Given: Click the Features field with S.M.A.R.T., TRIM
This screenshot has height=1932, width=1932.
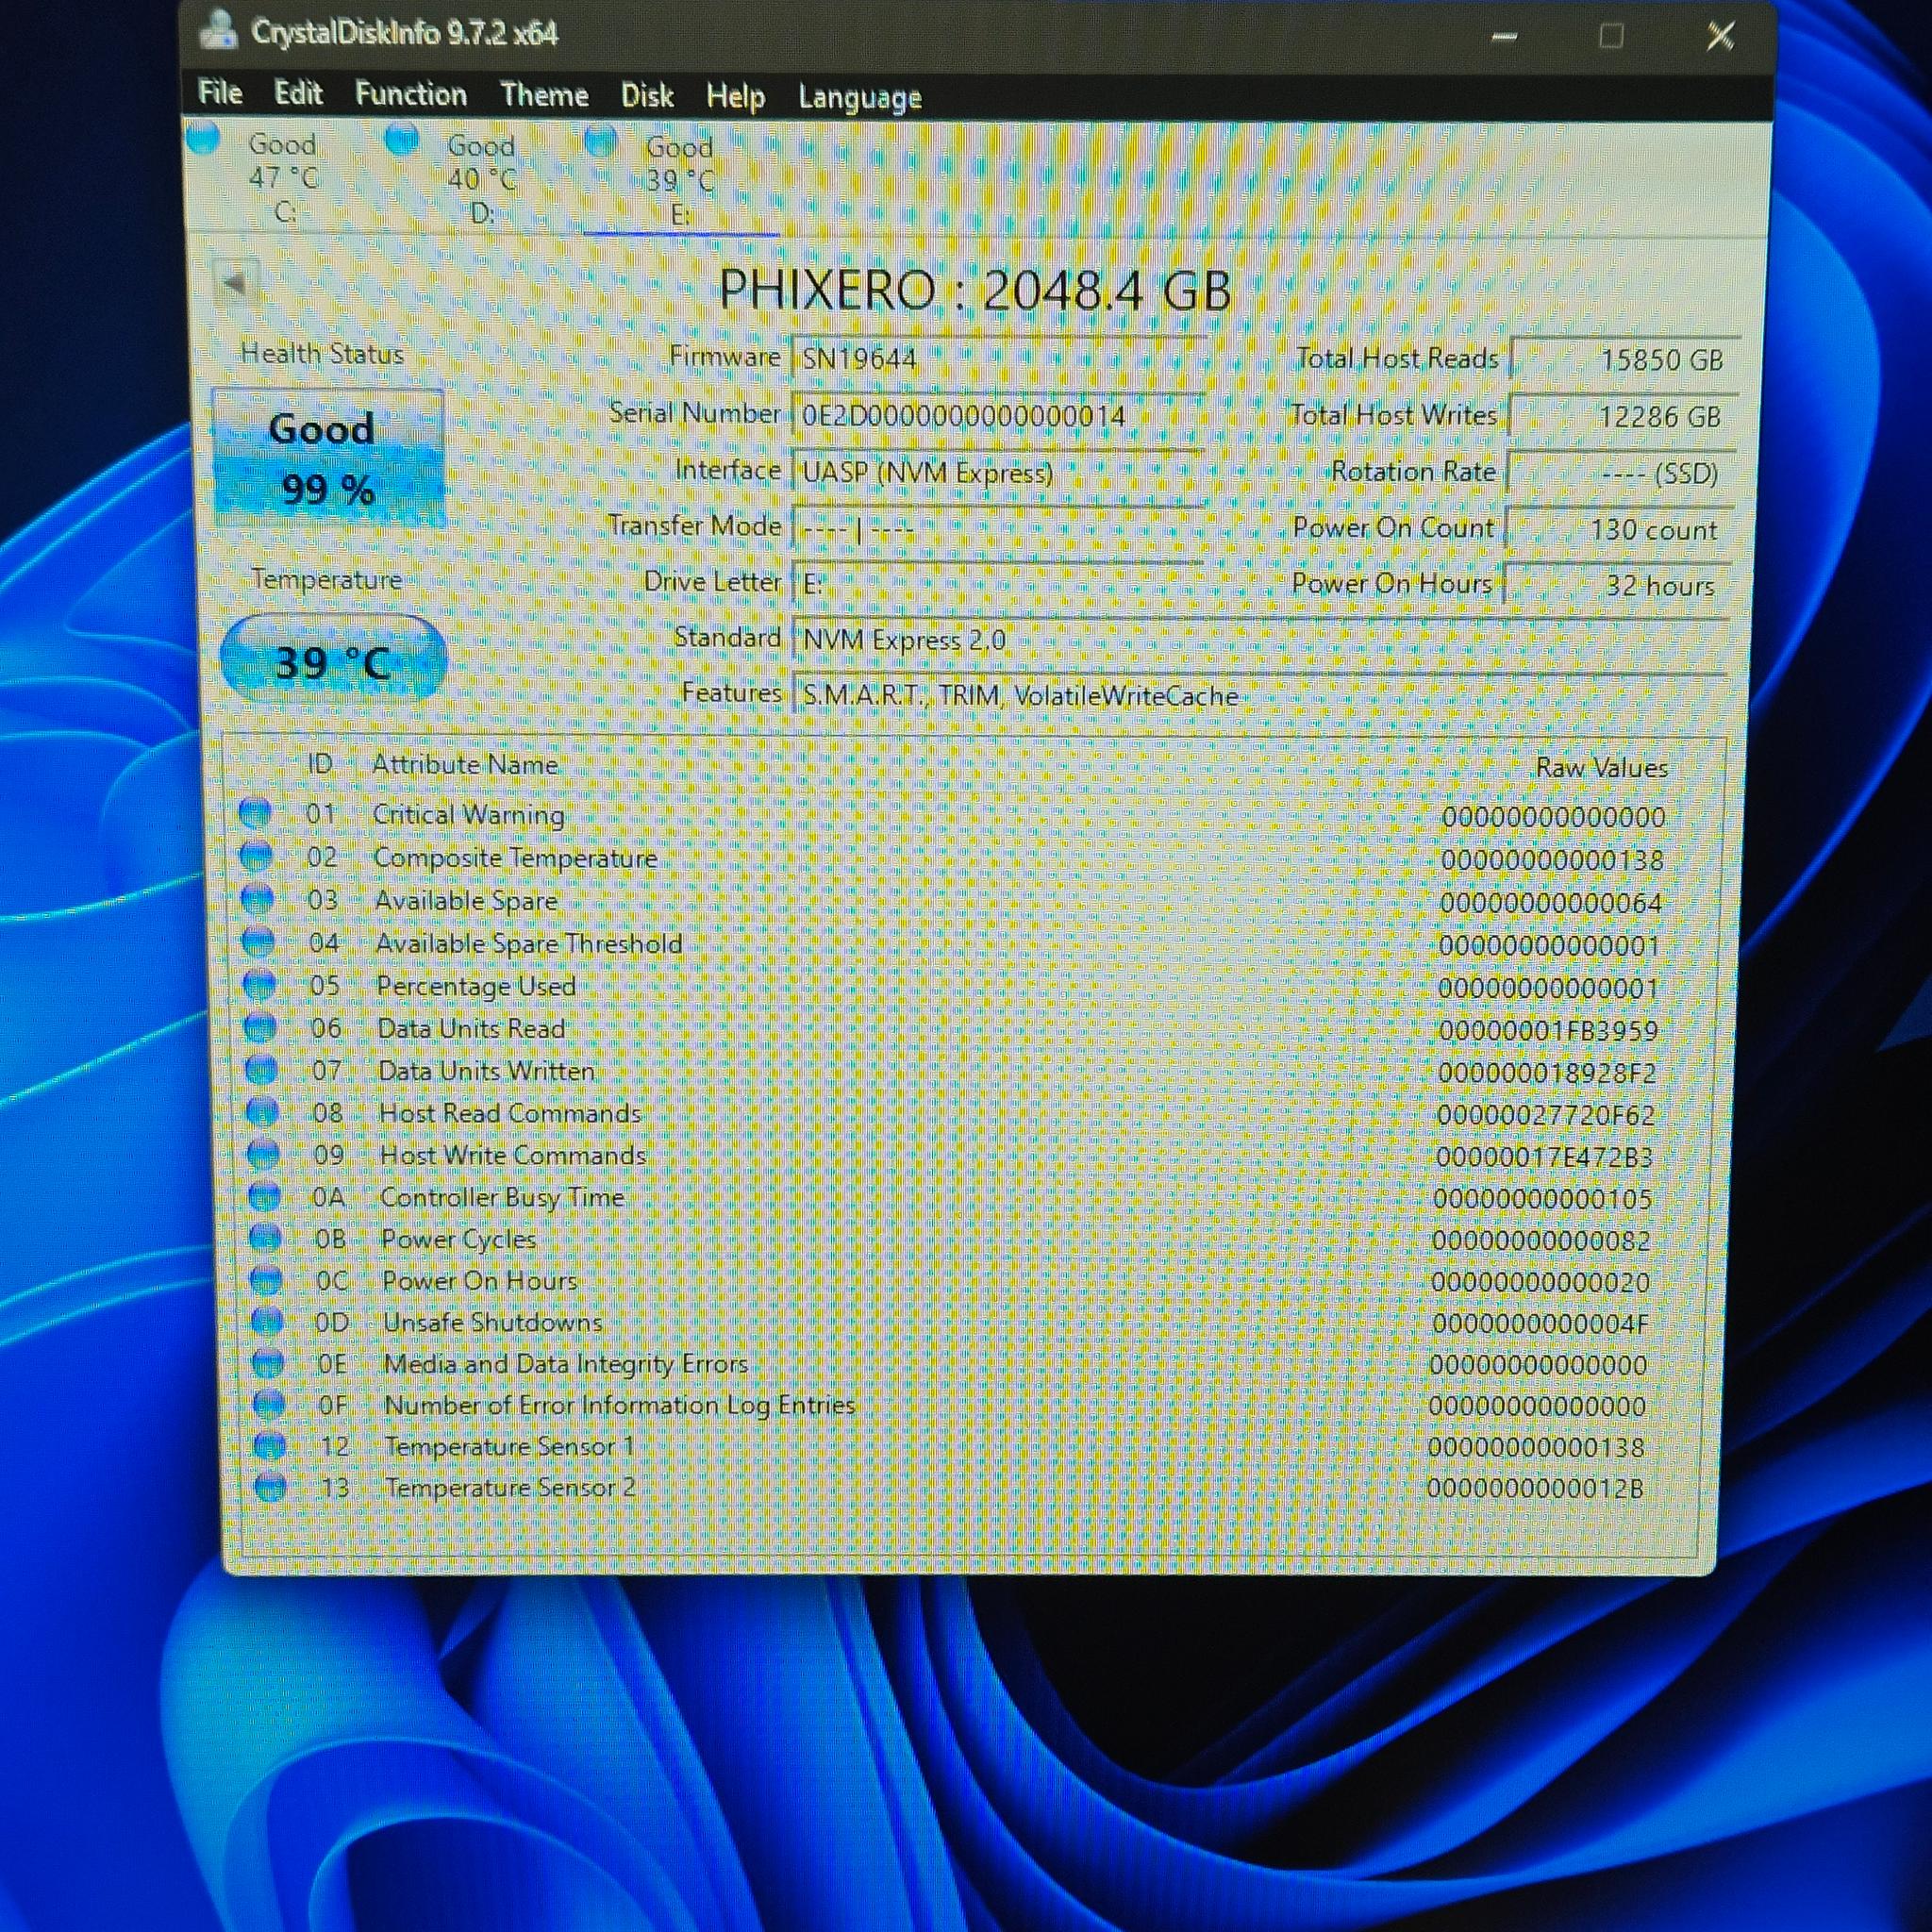Looking at the screenshot, I should [x=1260, y=696].
